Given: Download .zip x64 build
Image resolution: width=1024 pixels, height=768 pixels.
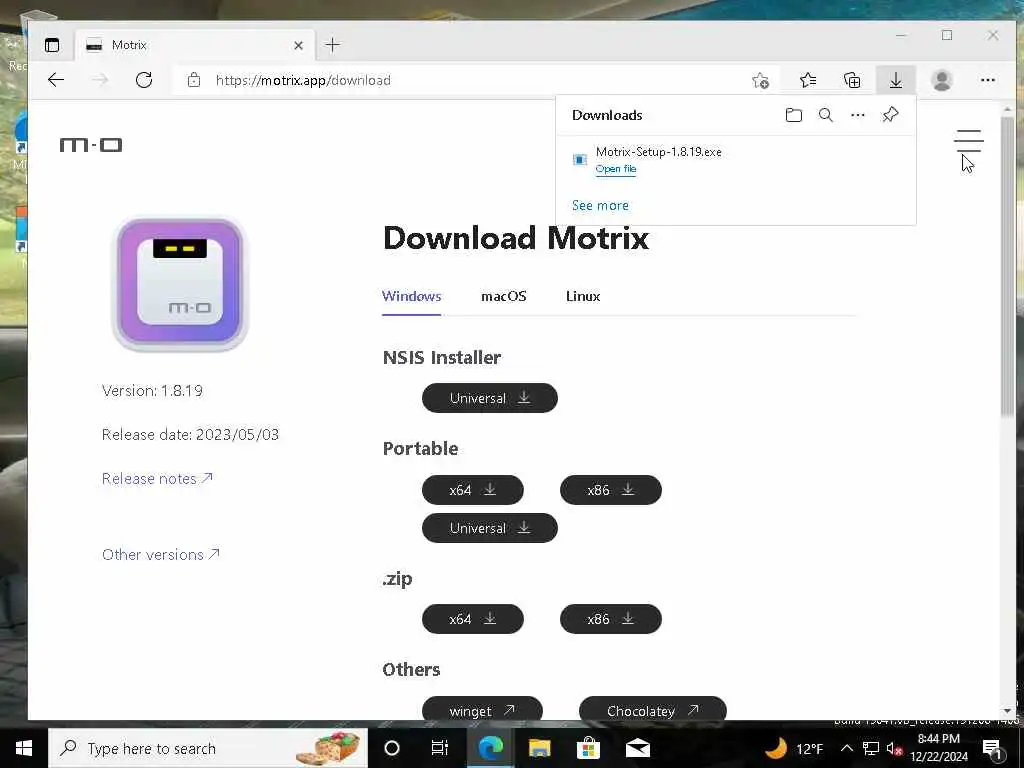Looking at the screenshot, I should pyautogui.click(x=473, y=619).
